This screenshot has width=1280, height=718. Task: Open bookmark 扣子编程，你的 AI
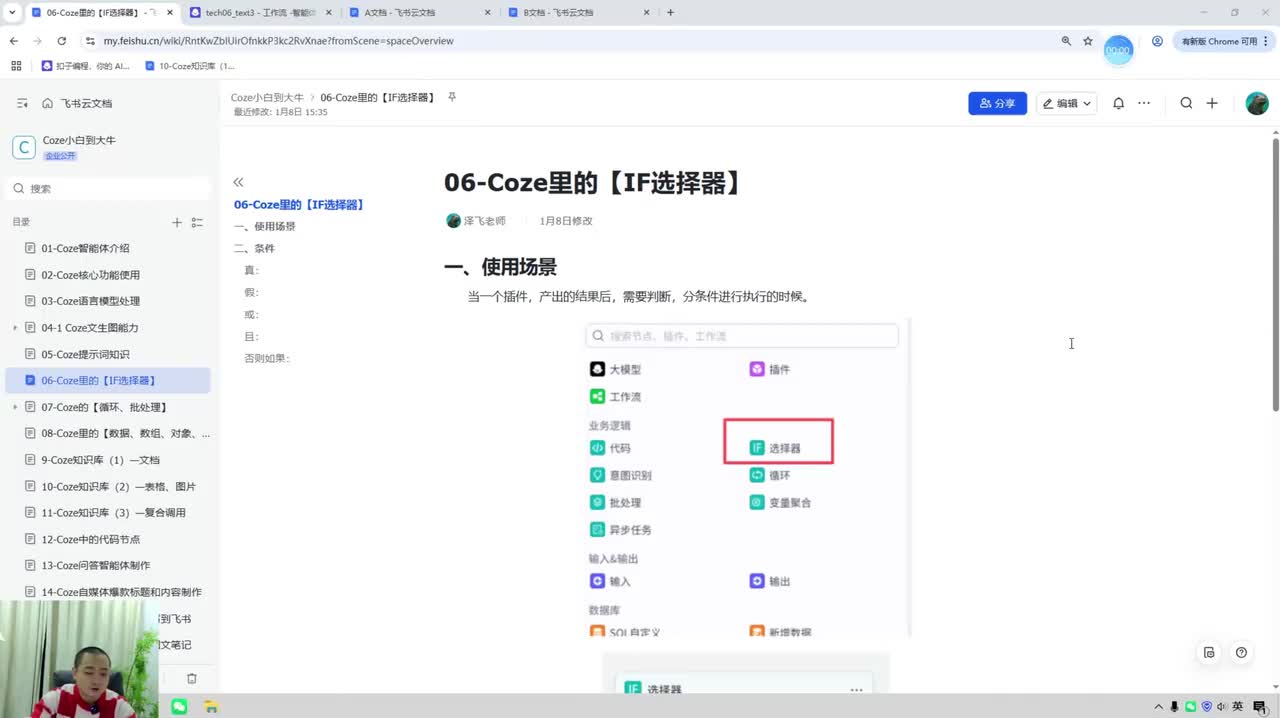(86, 66)
